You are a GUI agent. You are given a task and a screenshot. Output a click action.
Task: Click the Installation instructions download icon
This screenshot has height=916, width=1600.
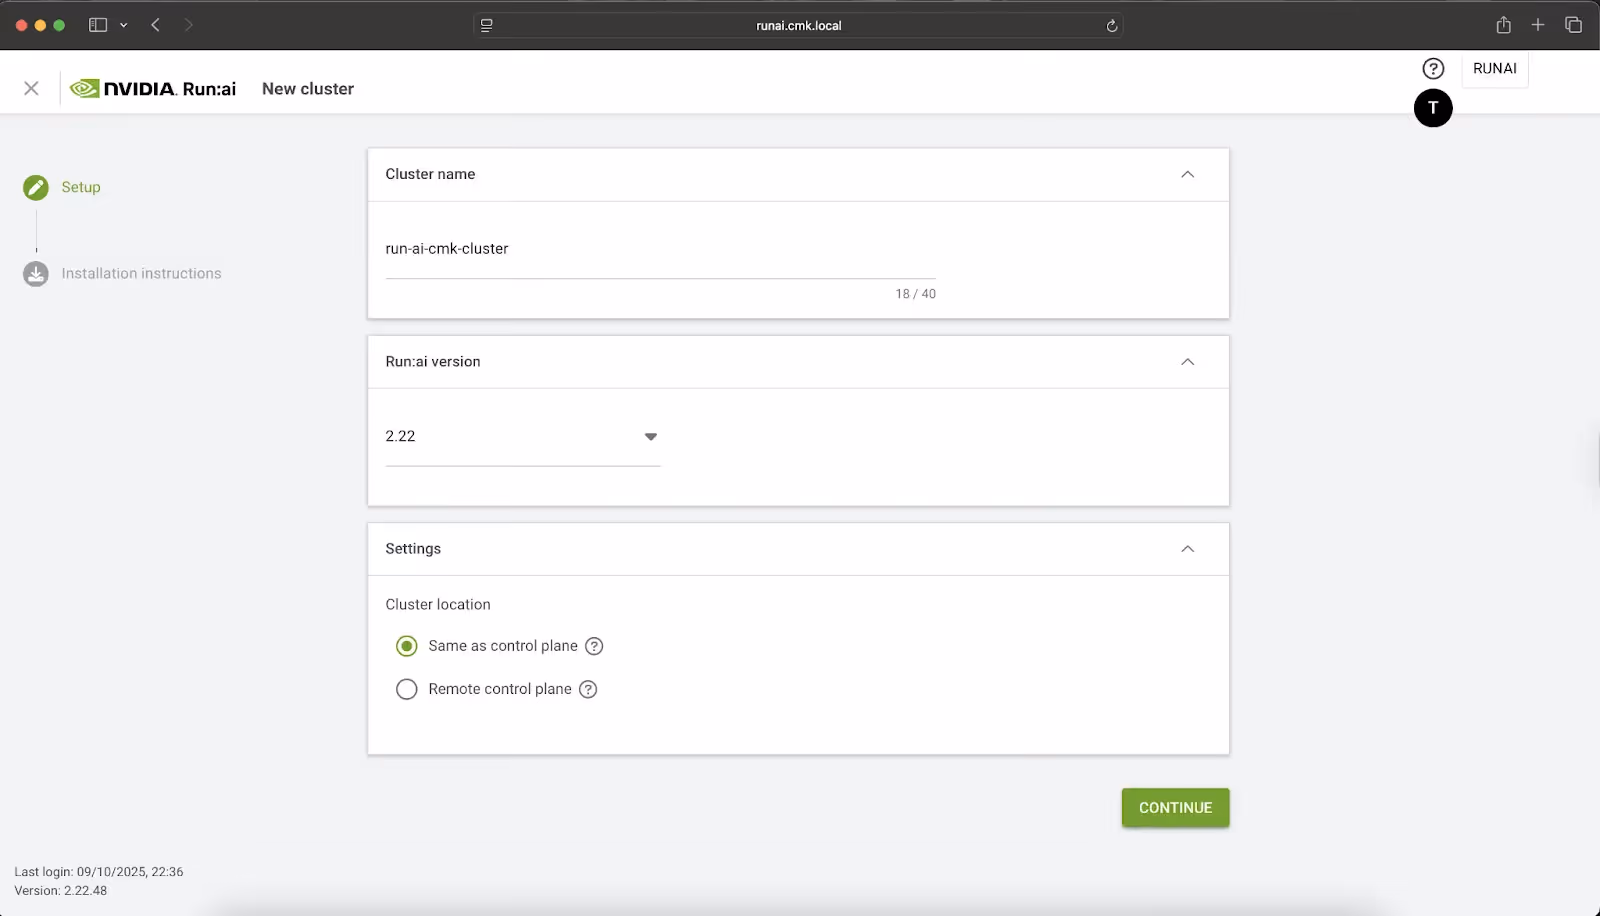pyautogui.click(x=35, y=273)
